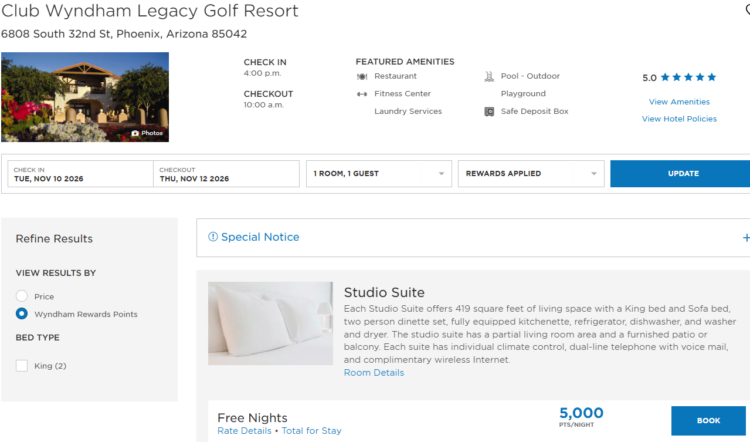The image size is (750, 442).
Task: Click the Restaurant amenity icon
Action: [x=362, y=77]
